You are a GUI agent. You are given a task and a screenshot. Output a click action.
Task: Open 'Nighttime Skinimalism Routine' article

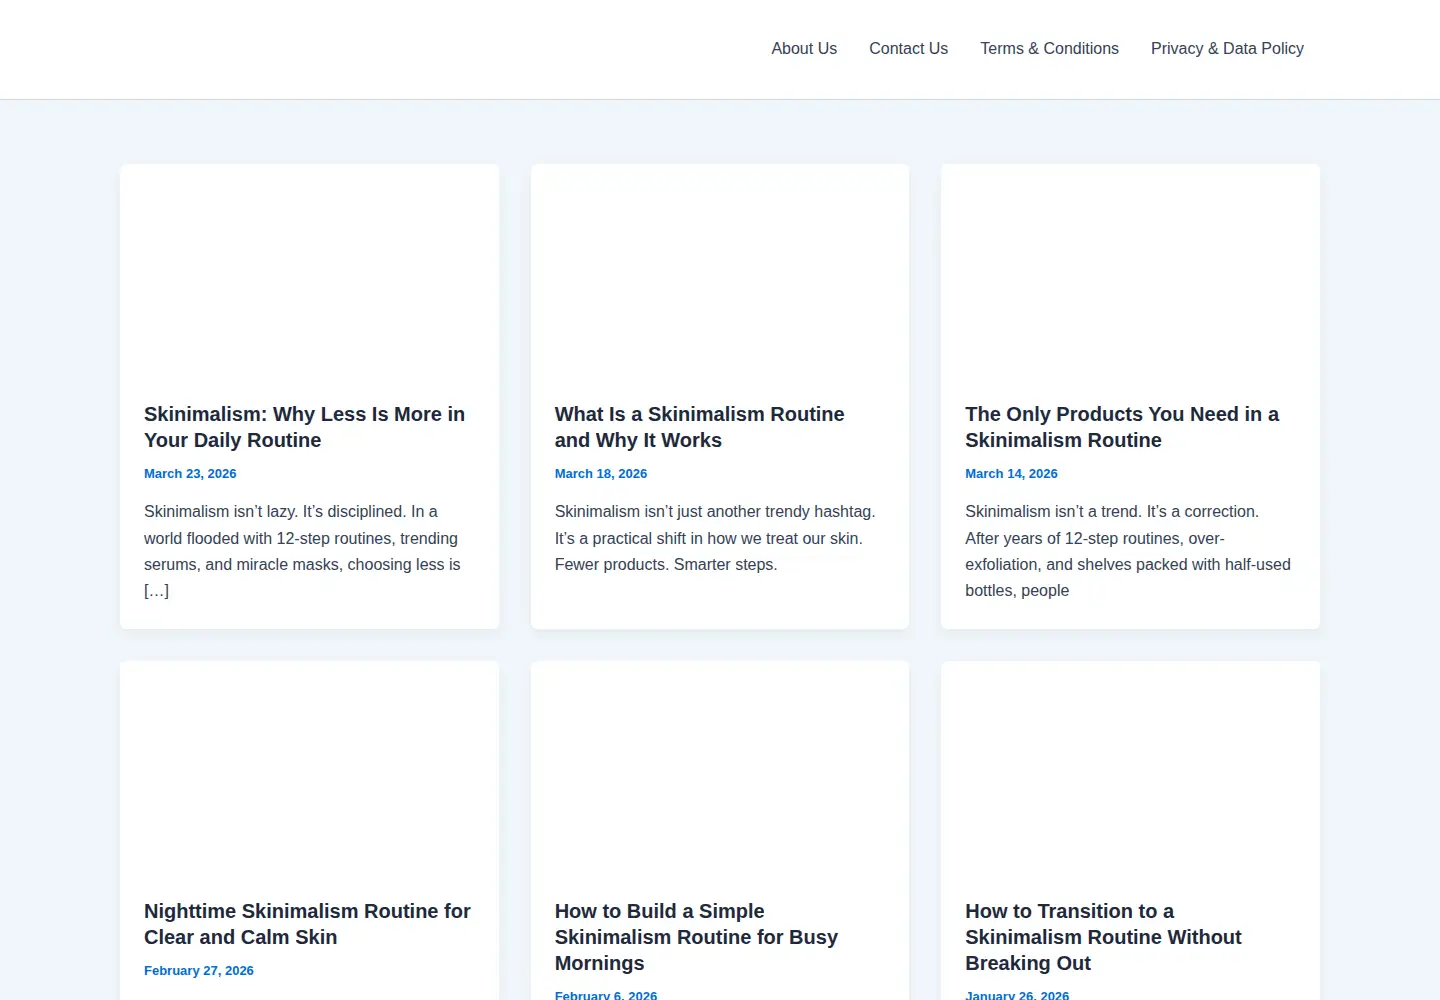pyautogui.click(x=307, y=924)
